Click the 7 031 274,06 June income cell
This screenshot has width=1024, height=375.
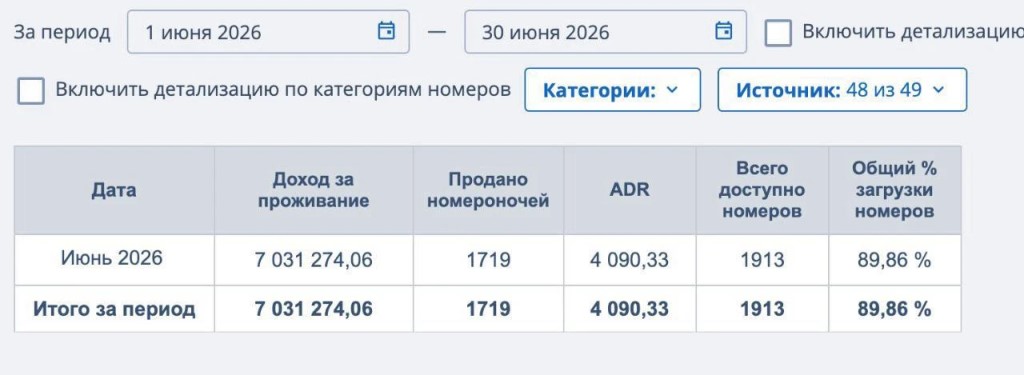pyautogui.click(x=313, y=260)
